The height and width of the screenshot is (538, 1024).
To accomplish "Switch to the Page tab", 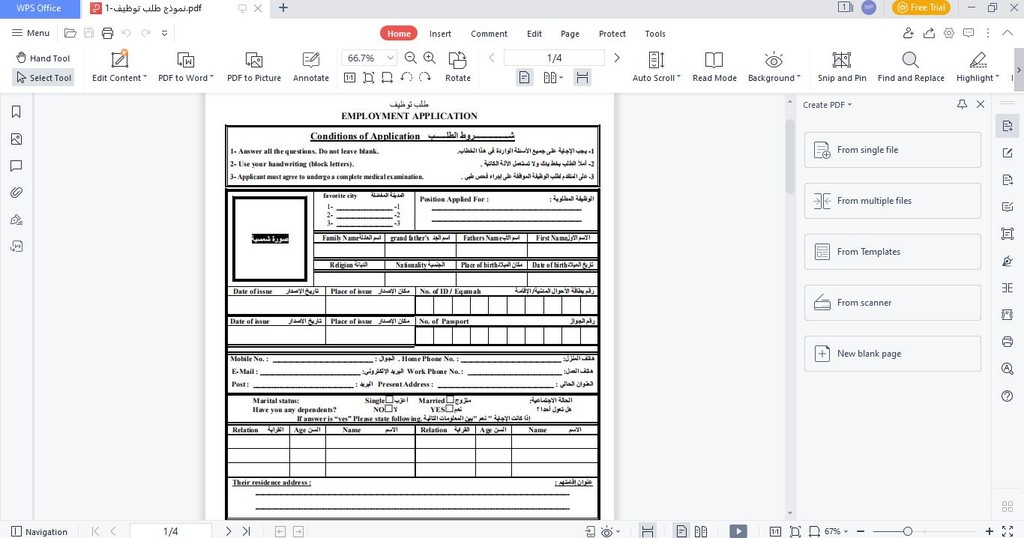I will (570, 34).
